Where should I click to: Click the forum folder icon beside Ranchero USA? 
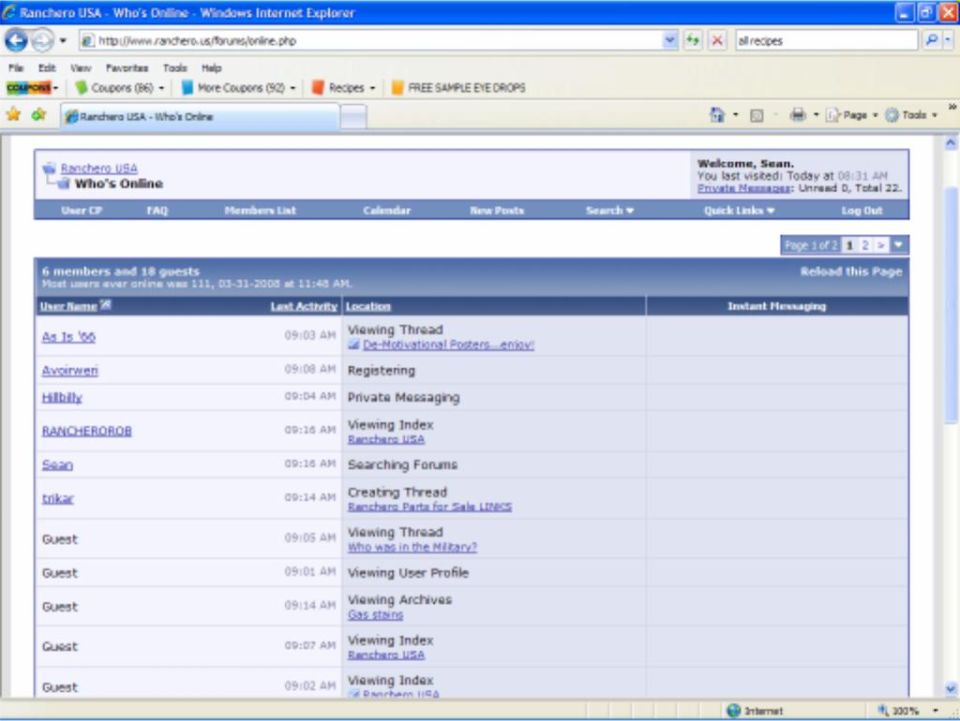pyautogui.click(x=49, y=168)
